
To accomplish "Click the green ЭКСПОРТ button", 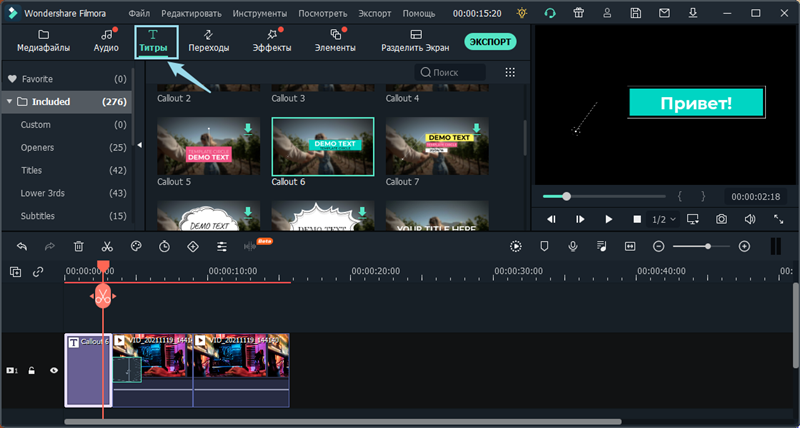I will [490, 42].
